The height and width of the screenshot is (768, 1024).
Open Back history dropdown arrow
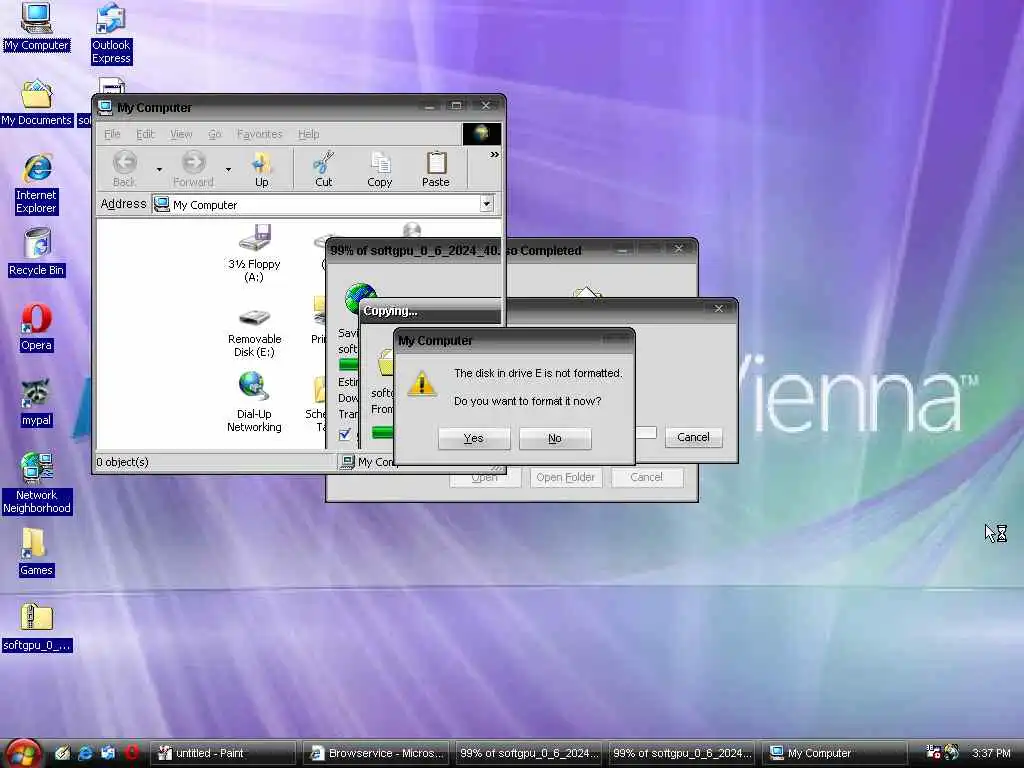click(159, 169)
